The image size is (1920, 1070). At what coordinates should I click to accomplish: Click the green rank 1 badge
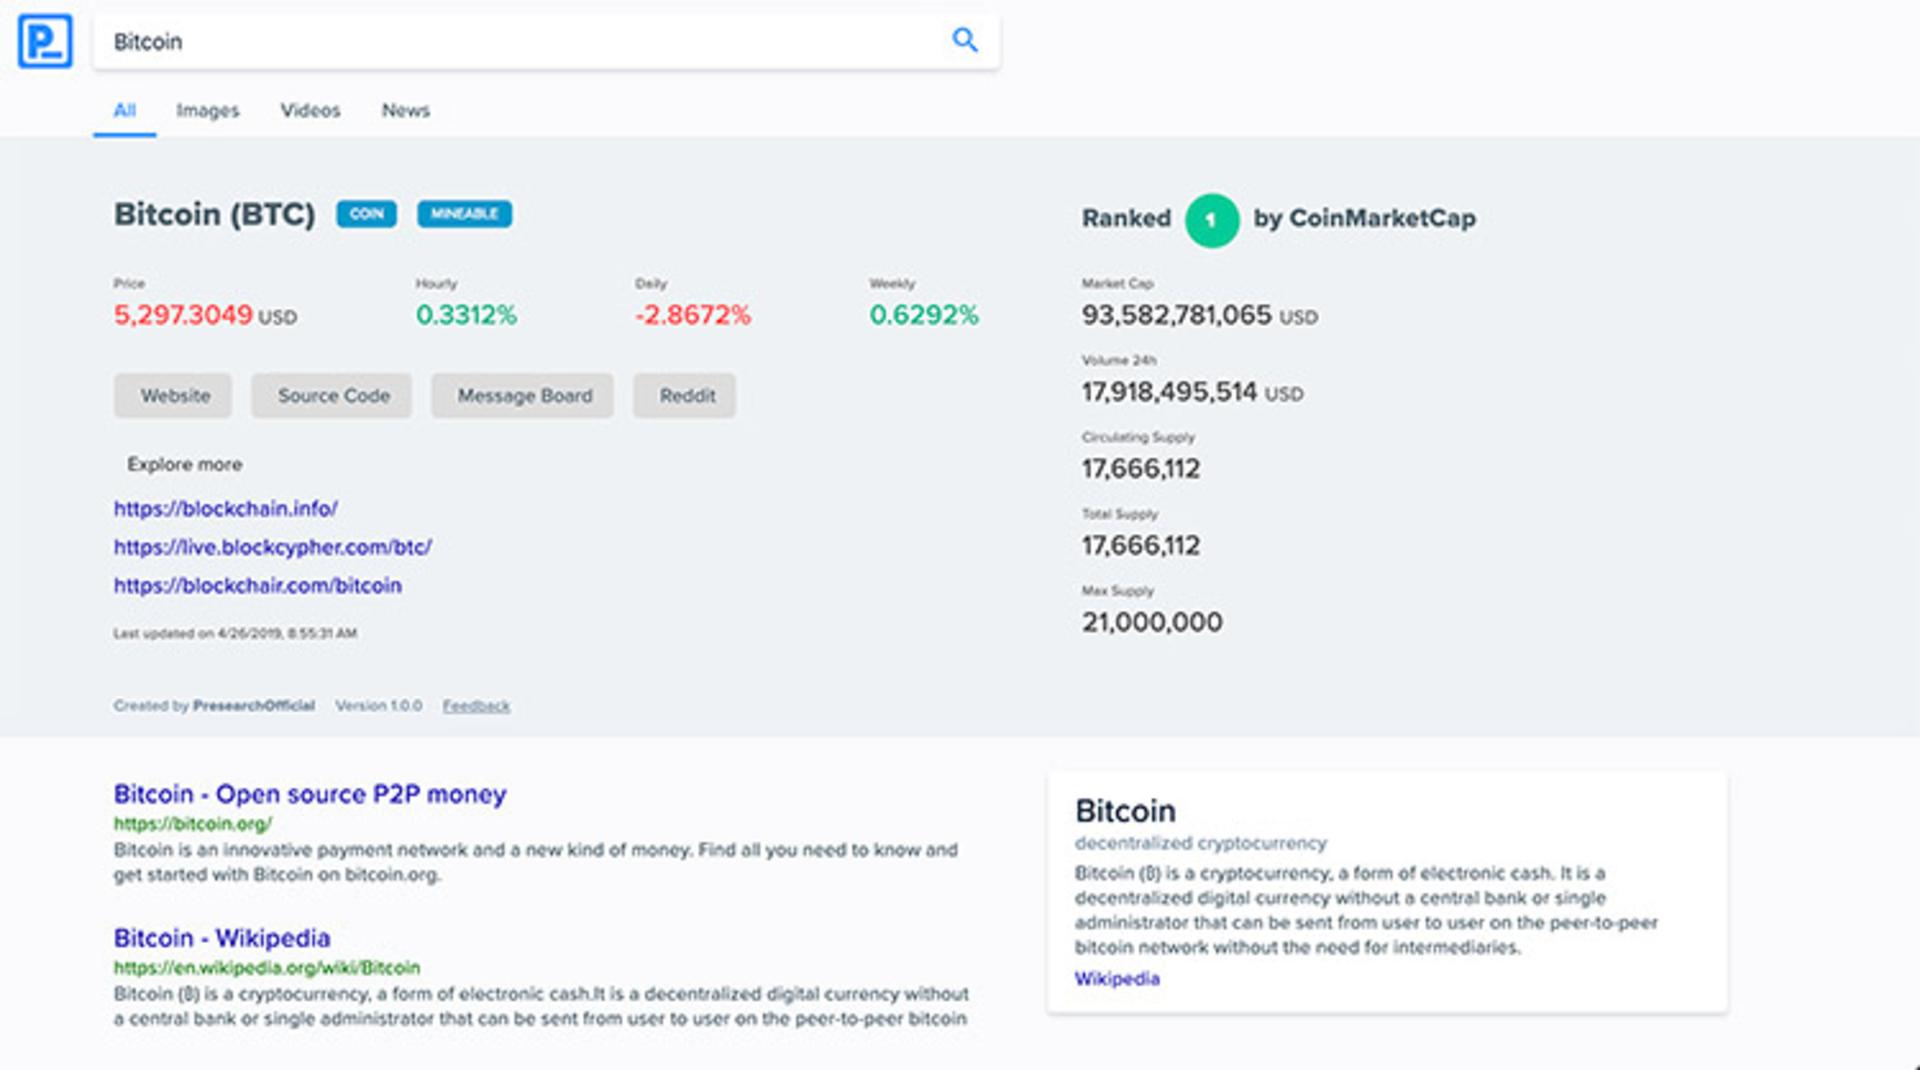point(1211,219)
